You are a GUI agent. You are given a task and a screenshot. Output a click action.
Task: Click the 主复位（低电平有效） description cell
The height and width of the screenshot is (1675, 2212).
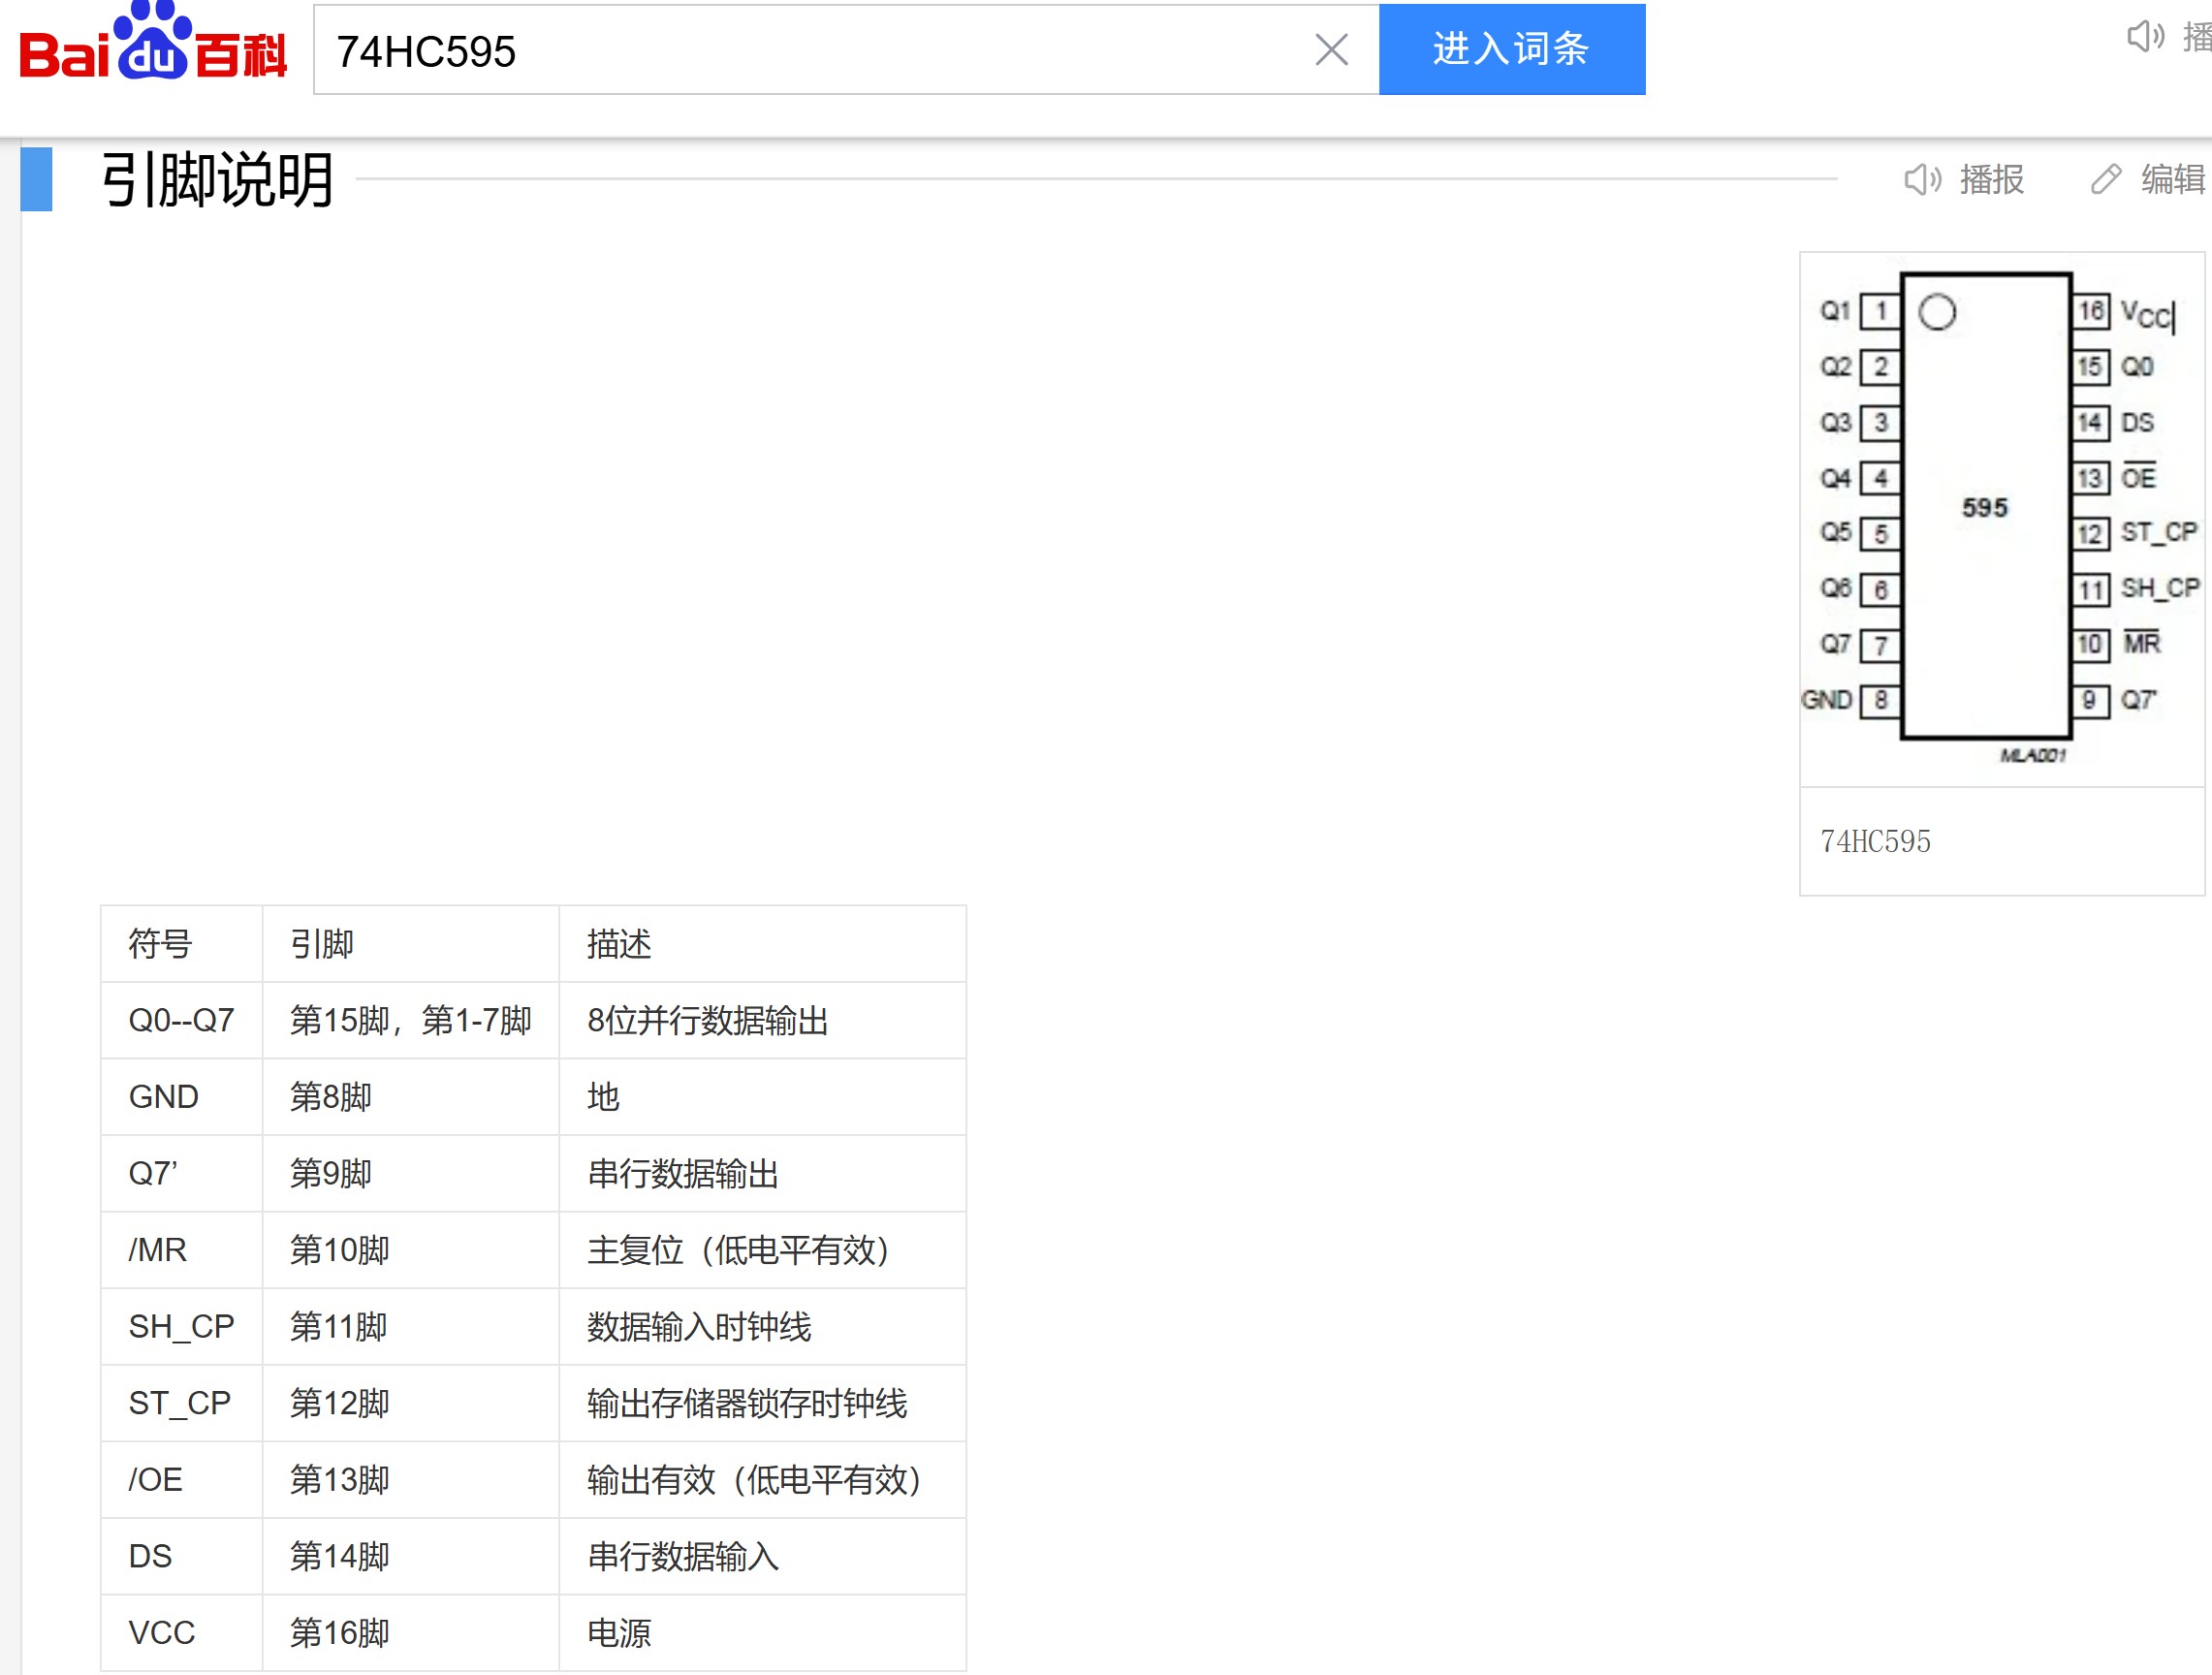[x=738, y=1250]
